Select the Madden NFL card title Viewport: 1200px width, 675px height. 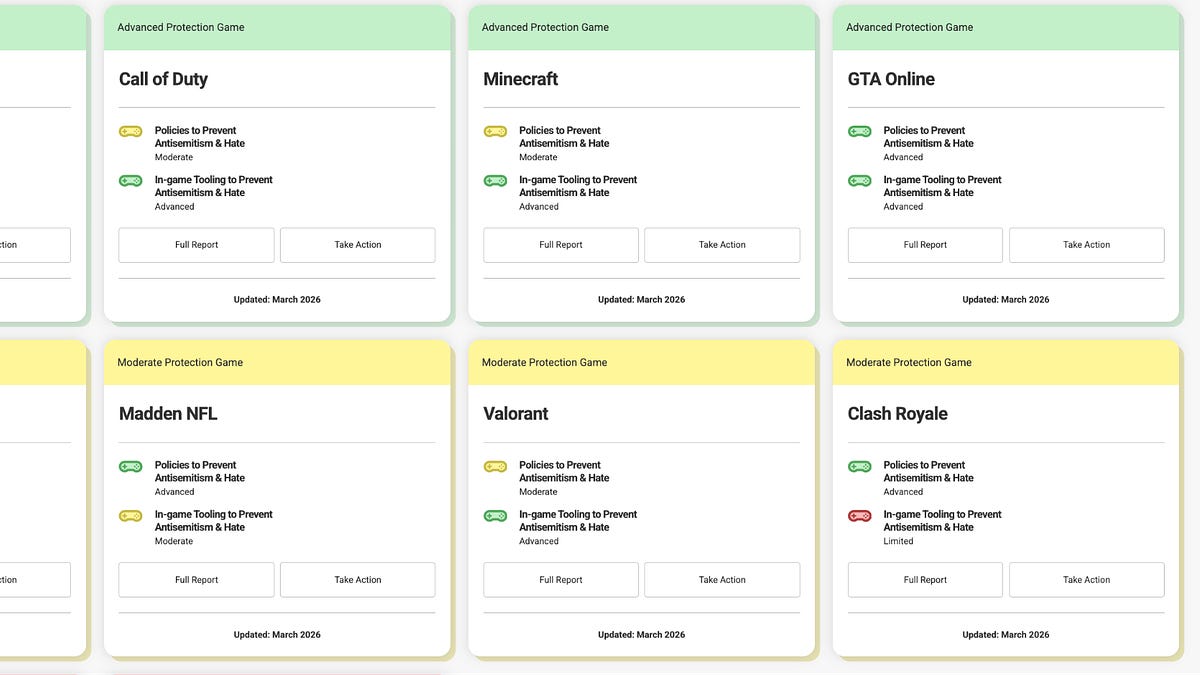tap(168, 414)
